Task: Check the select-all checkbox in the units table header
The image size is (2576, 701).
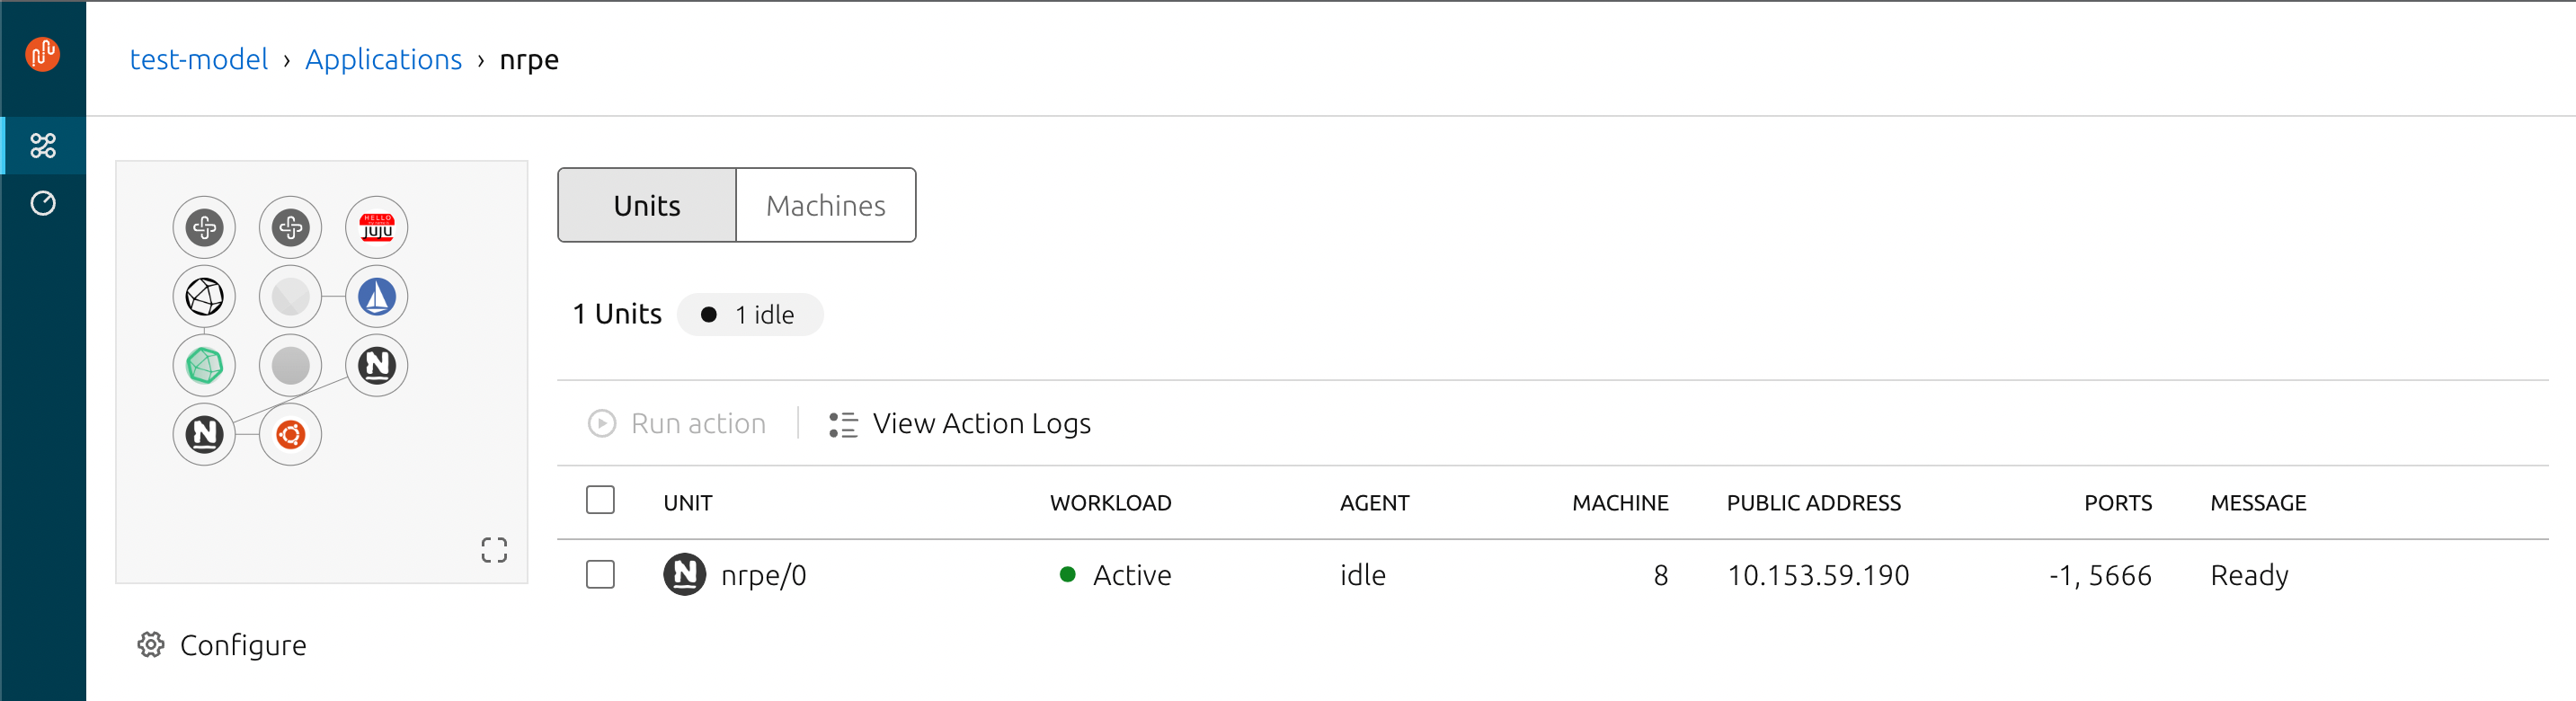Action: (600, 499)
